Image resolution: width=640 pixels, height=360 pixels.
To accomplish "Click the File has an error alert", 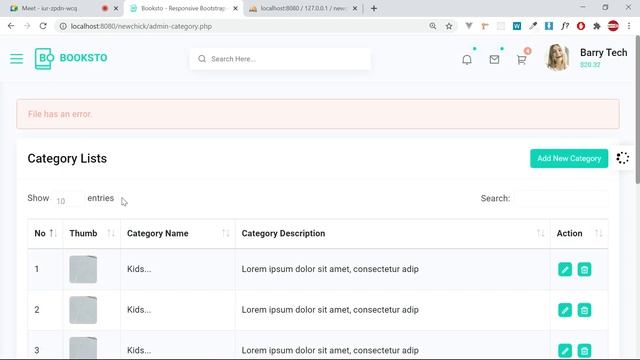I will tap(318, 114).
